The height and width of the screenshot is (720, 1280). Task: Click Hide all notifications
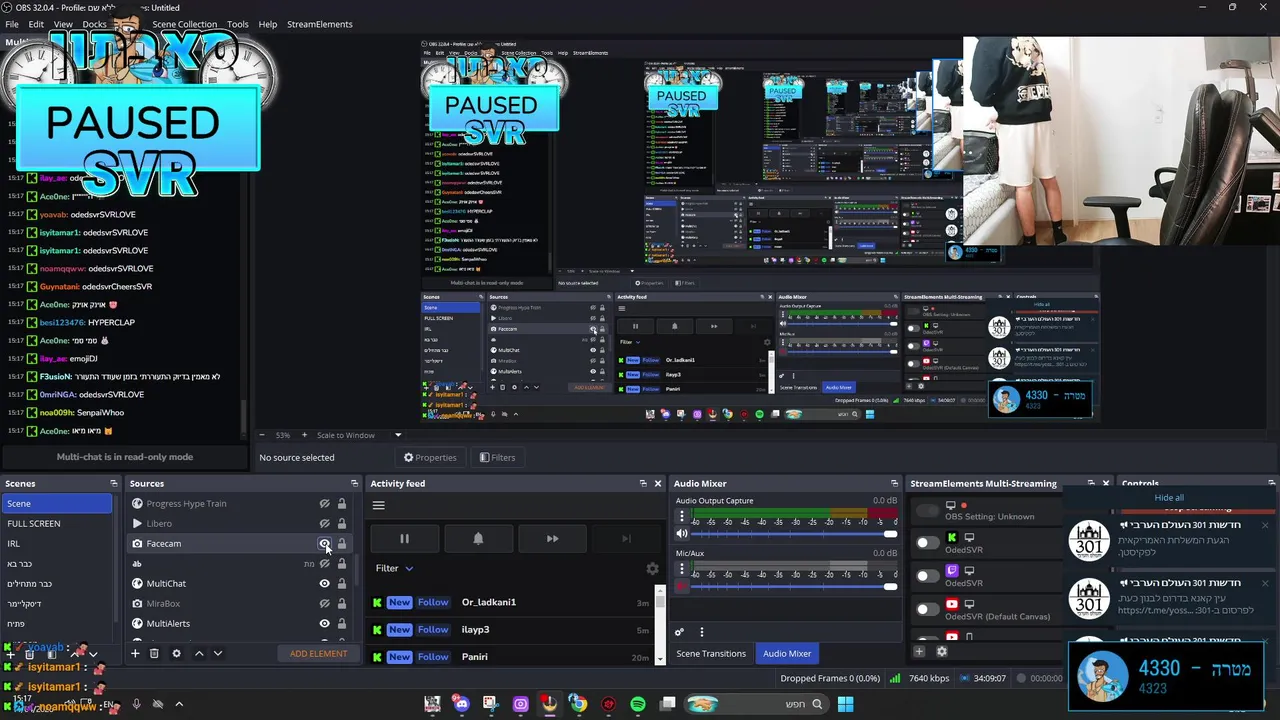[x=1169, y=497]
